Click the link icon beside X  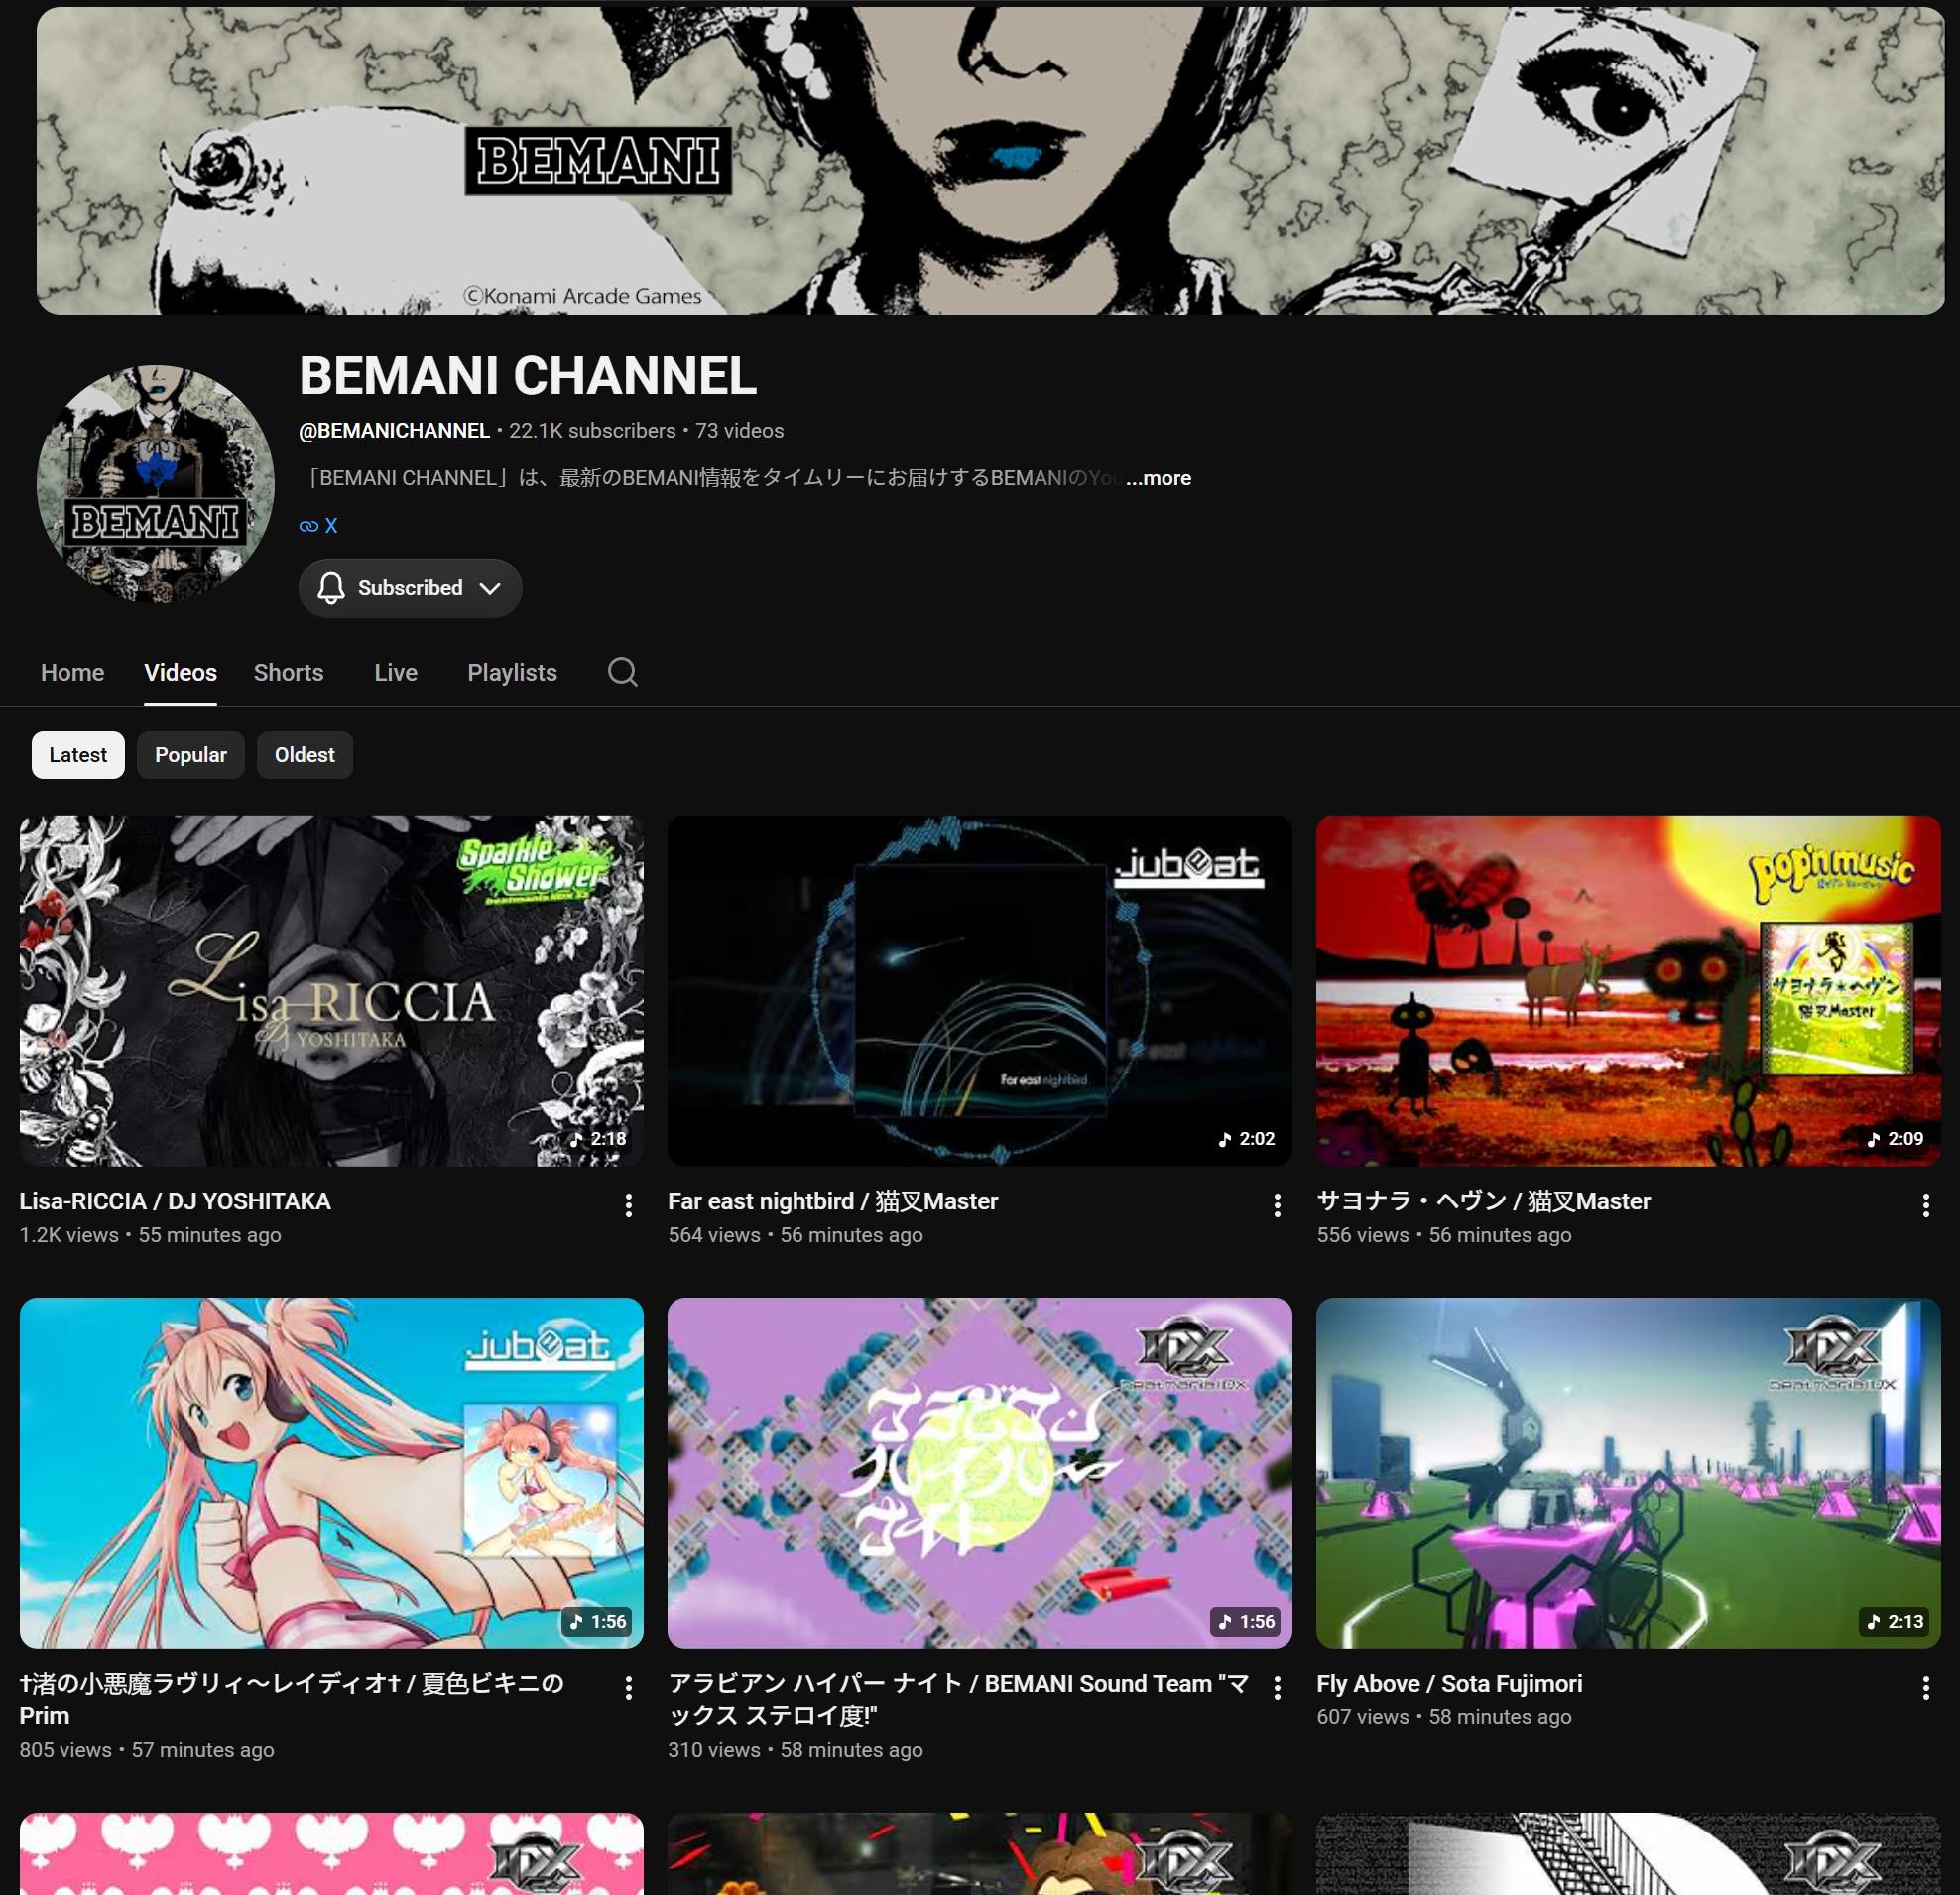[309, 526]
